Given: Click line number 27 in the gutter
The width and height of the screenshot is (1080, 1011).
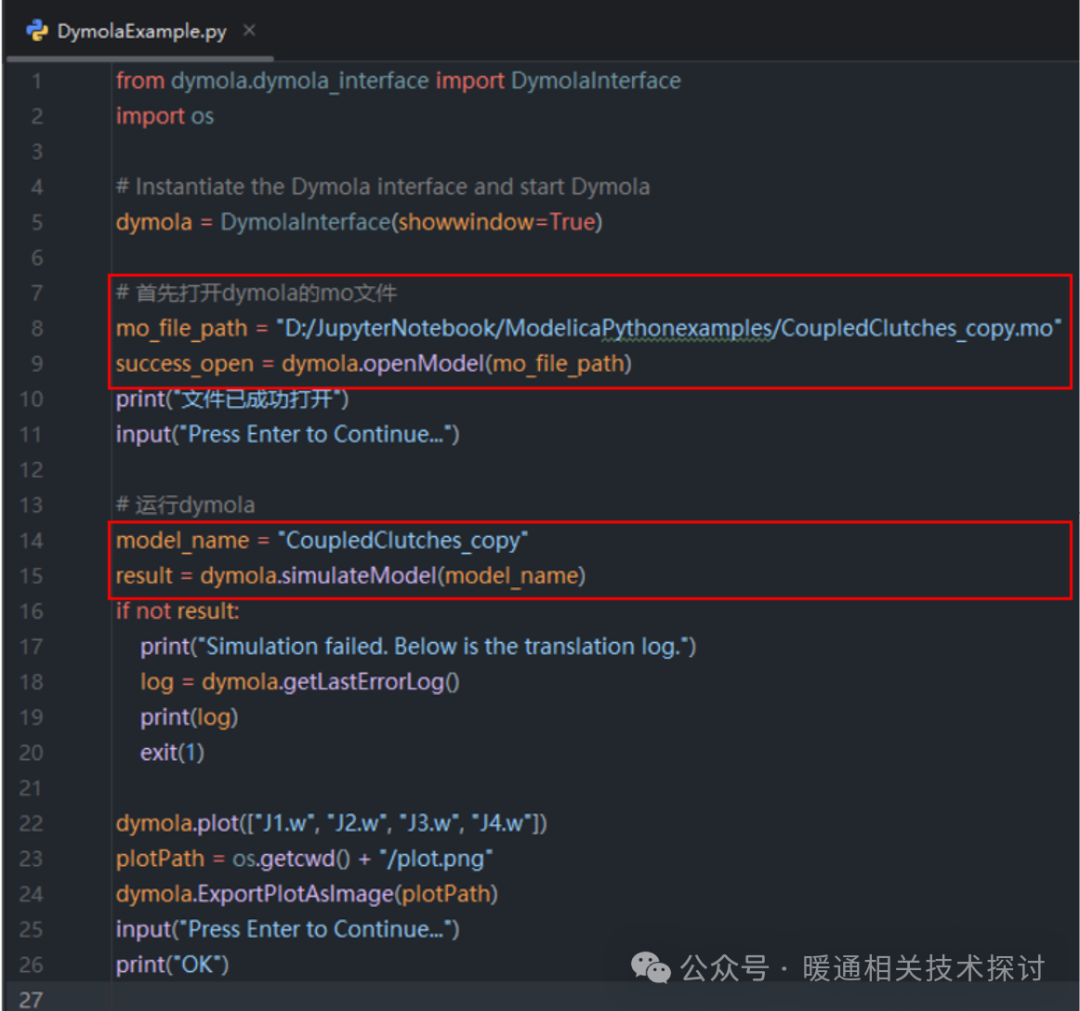Looking at the screenshot, I should [31, 999].
